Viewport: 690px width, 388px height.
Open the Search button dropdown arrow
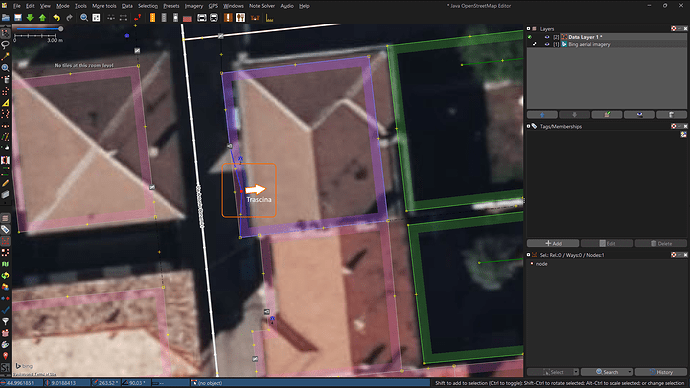coord(630,372)
